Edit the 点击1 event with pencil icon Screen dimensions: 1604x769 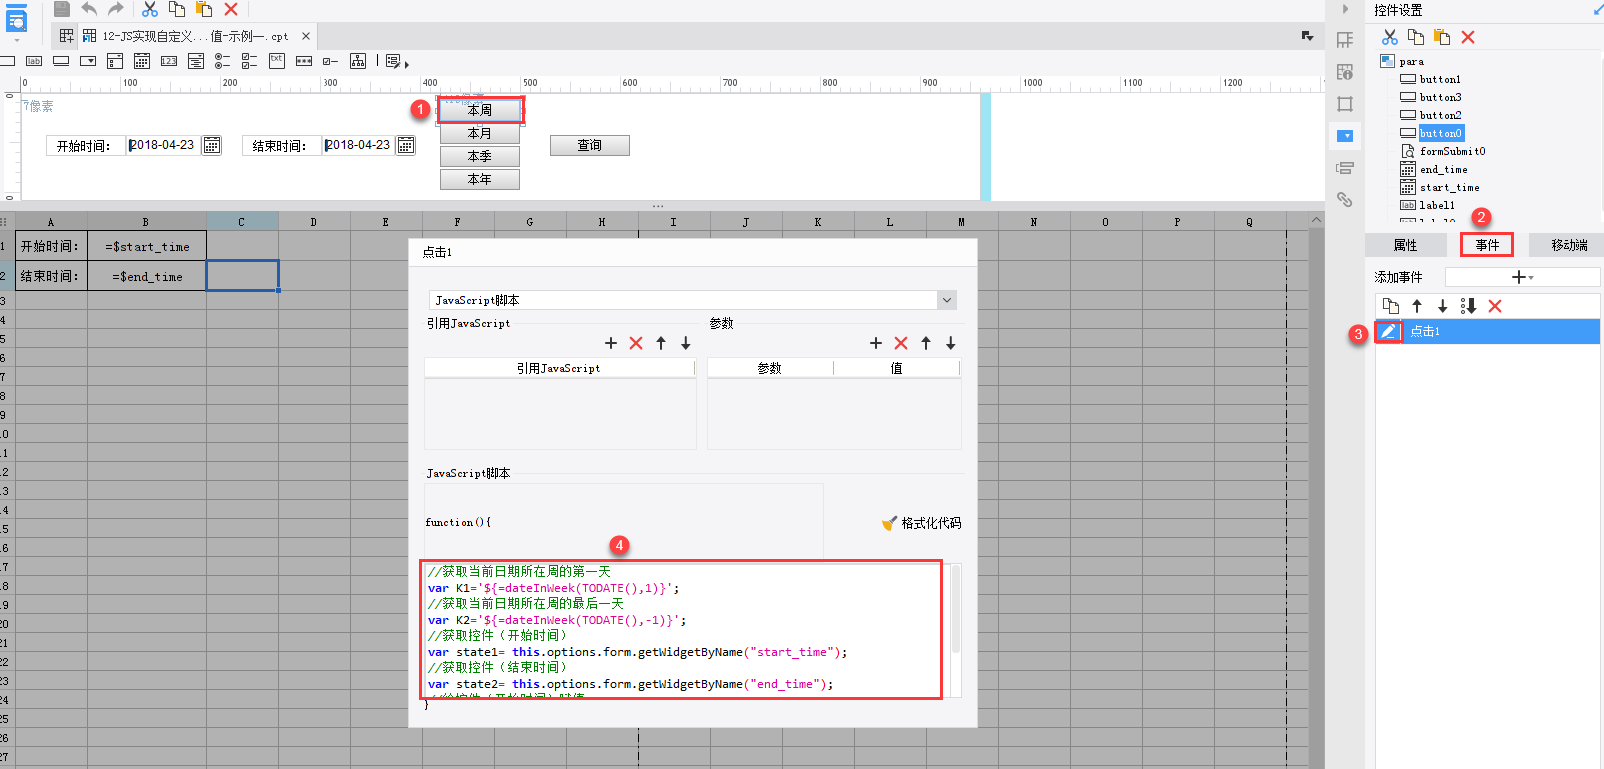point(1388,331)
